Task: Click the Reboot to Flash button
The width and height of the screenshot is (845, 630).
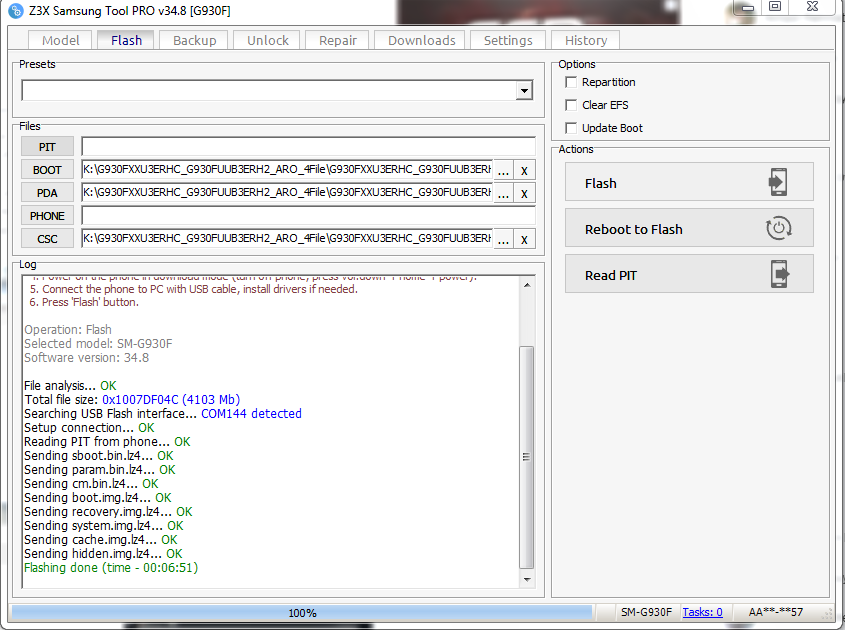Action: point(689,229)
